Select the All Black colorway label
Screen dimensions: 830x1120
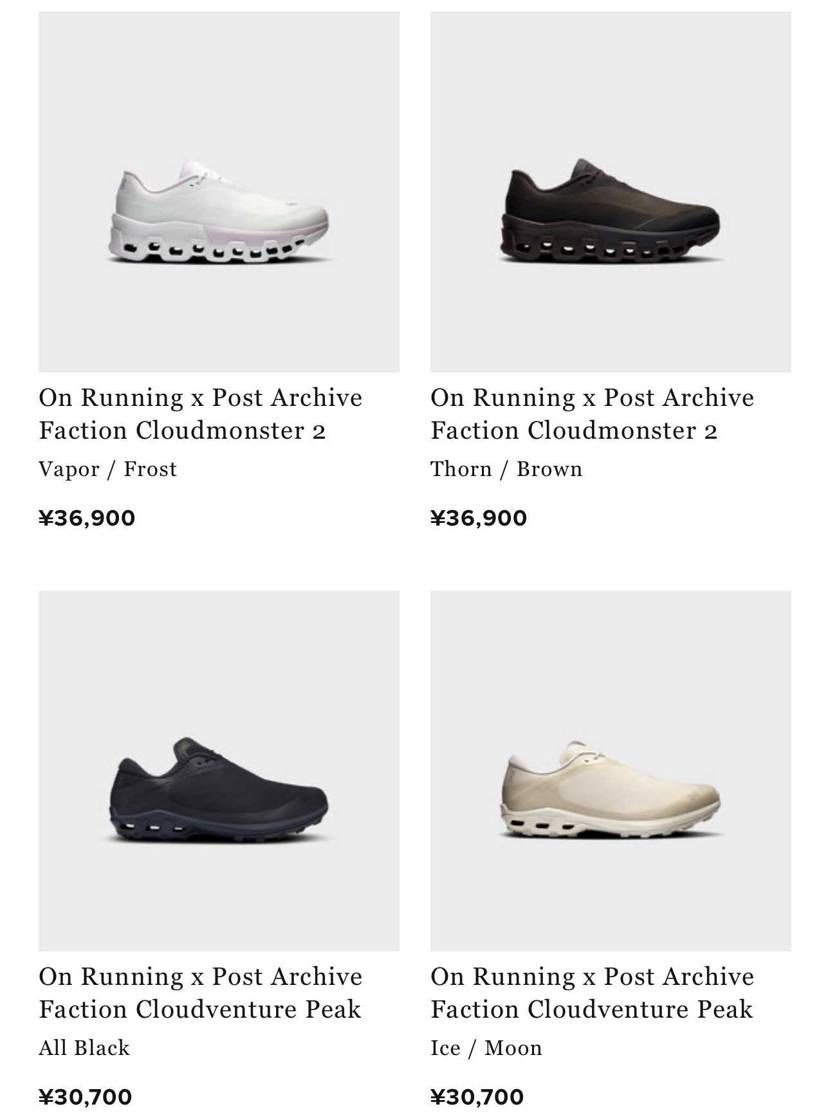[x=84, y=1048]
